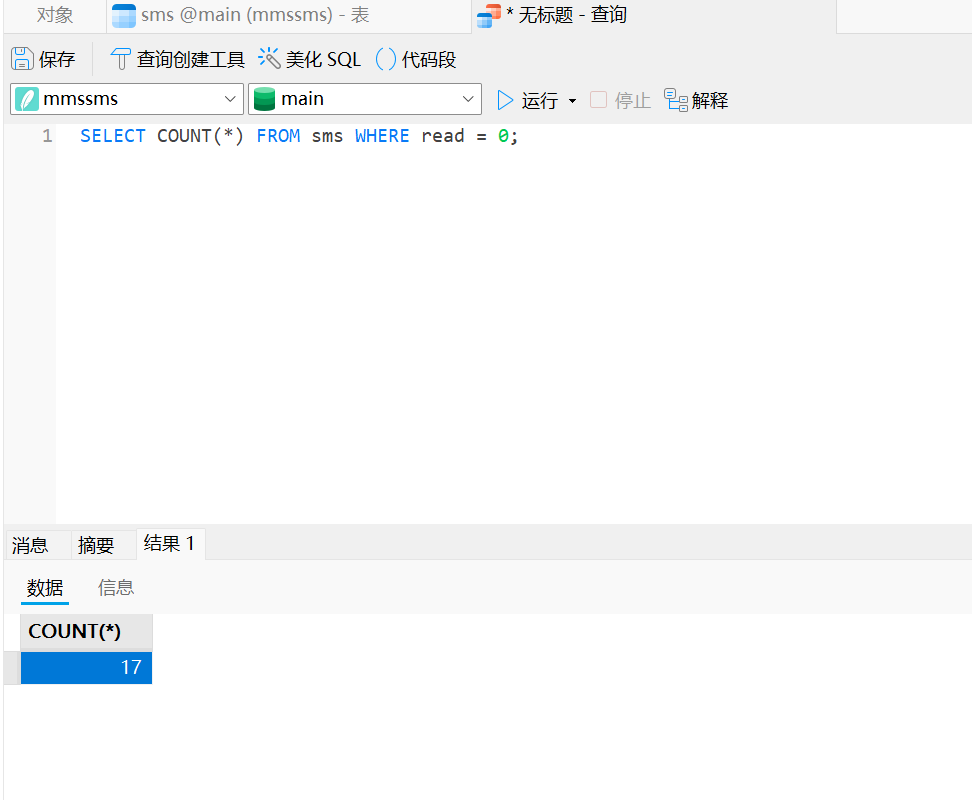Click COUNT(*) in the SQL editor
The width and height of the screenshot is (972, 800).
point(200,136)
